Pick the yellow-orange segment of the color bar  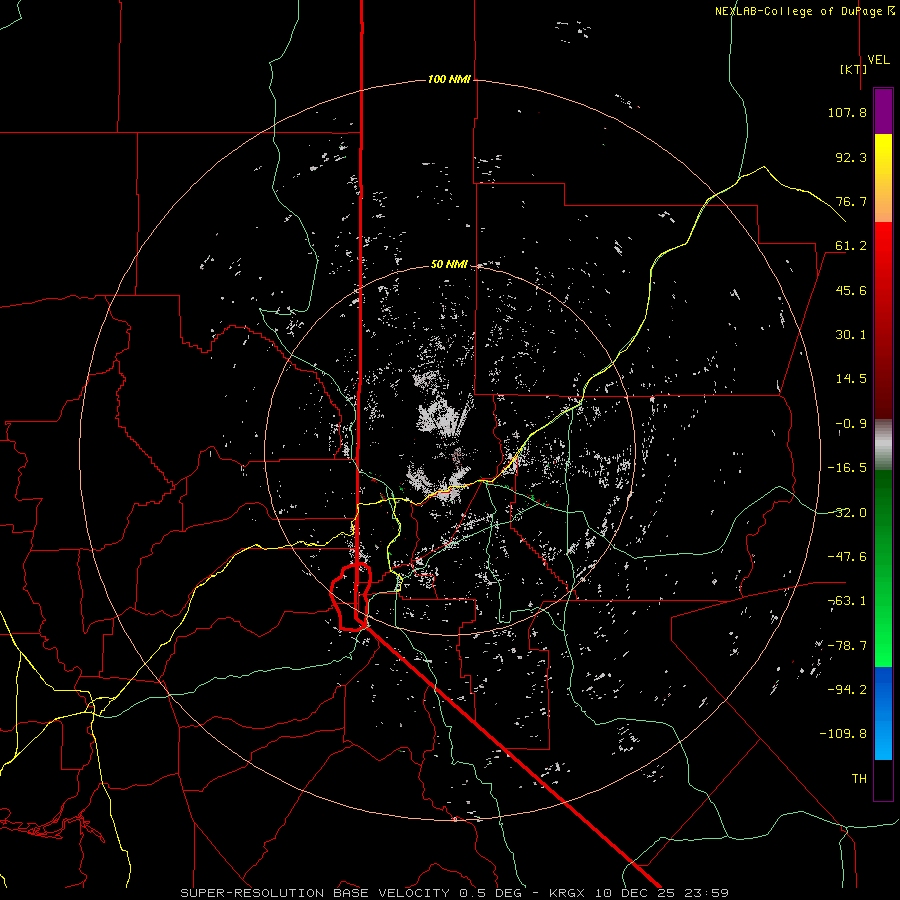(883, 178)
